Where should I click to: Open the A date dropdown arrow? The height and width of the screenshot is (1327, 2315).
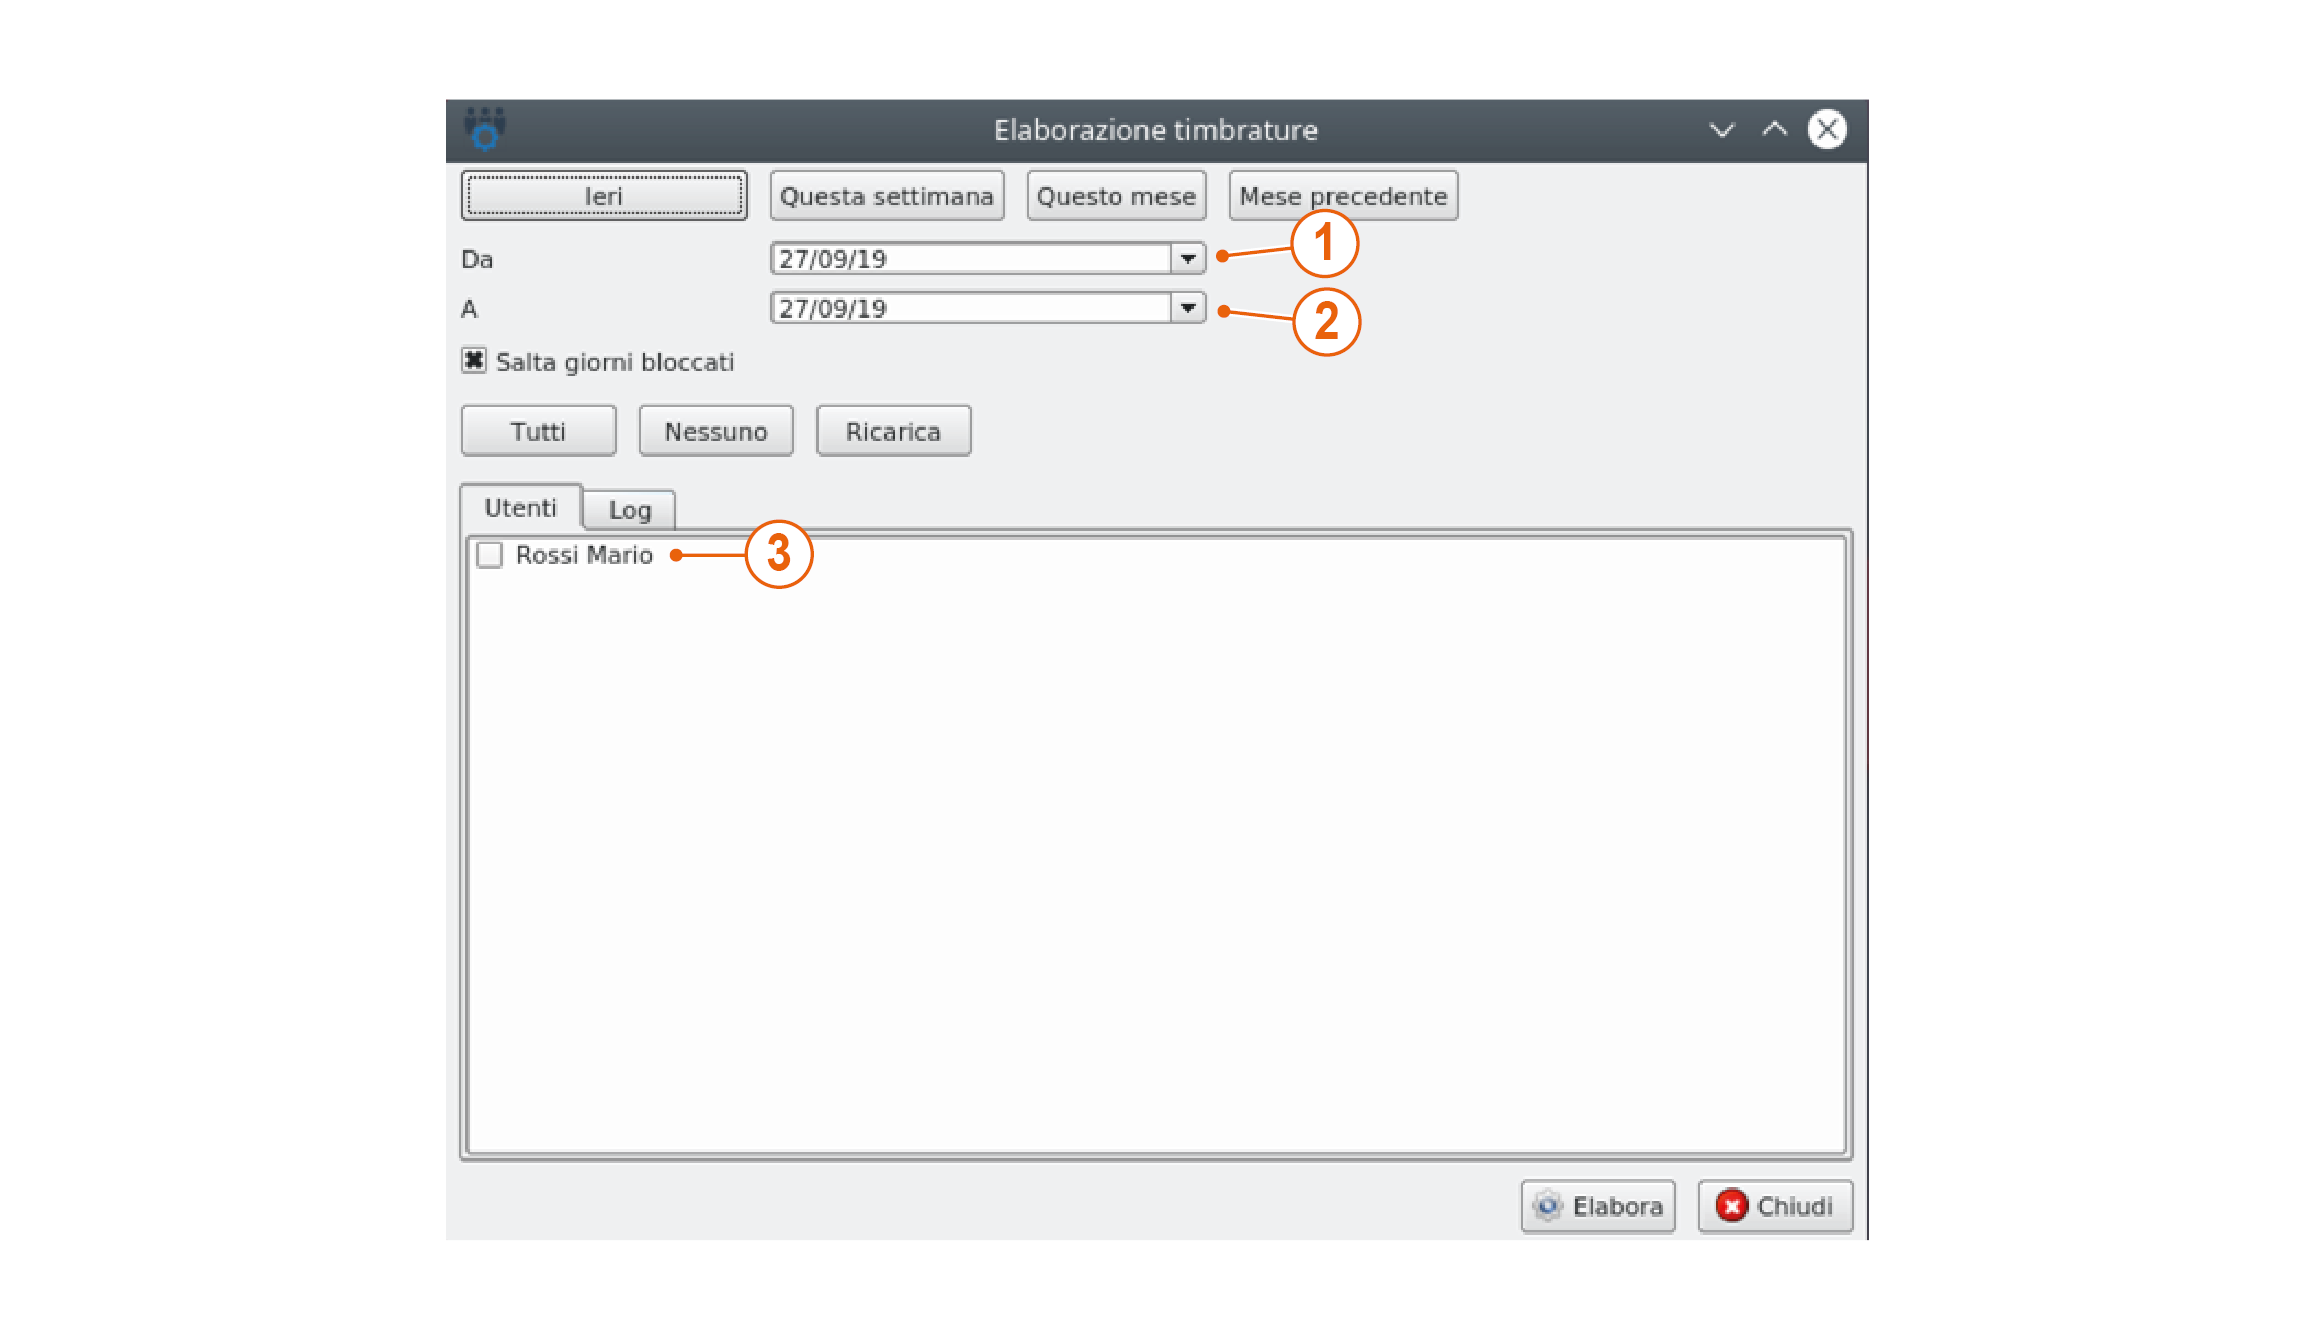pyautogui.click(x=1187, y=308)
